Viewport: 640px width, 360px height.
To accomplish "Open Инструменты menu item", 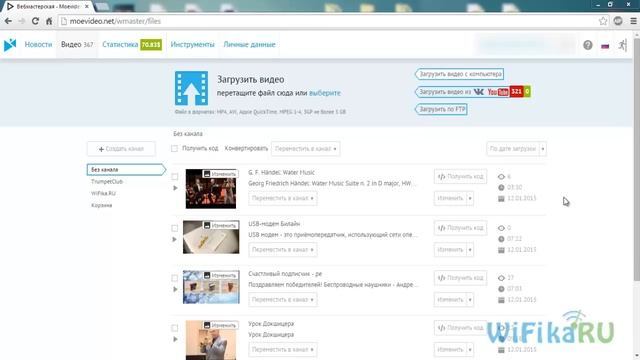I will 192,44.
